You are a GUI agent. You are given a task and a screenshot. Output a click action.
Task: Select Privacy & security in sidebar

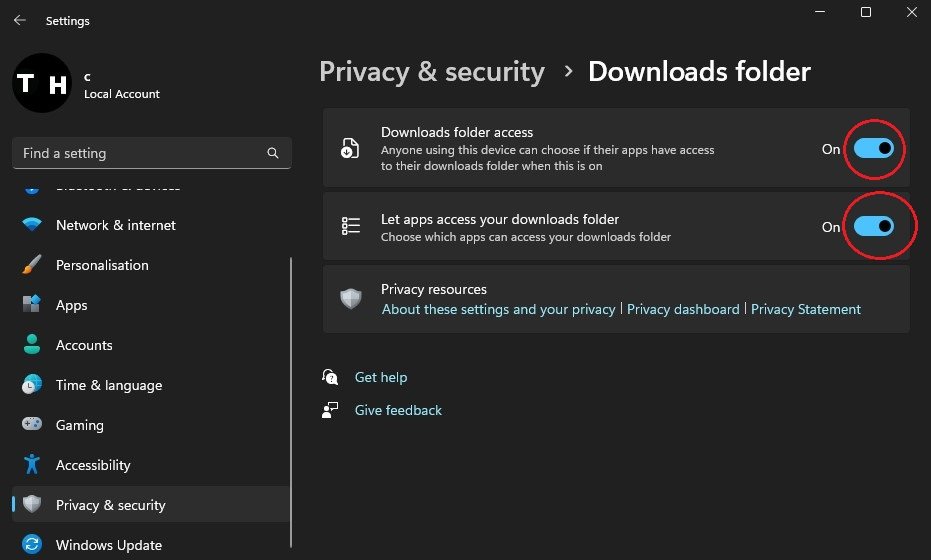point(110,505)
